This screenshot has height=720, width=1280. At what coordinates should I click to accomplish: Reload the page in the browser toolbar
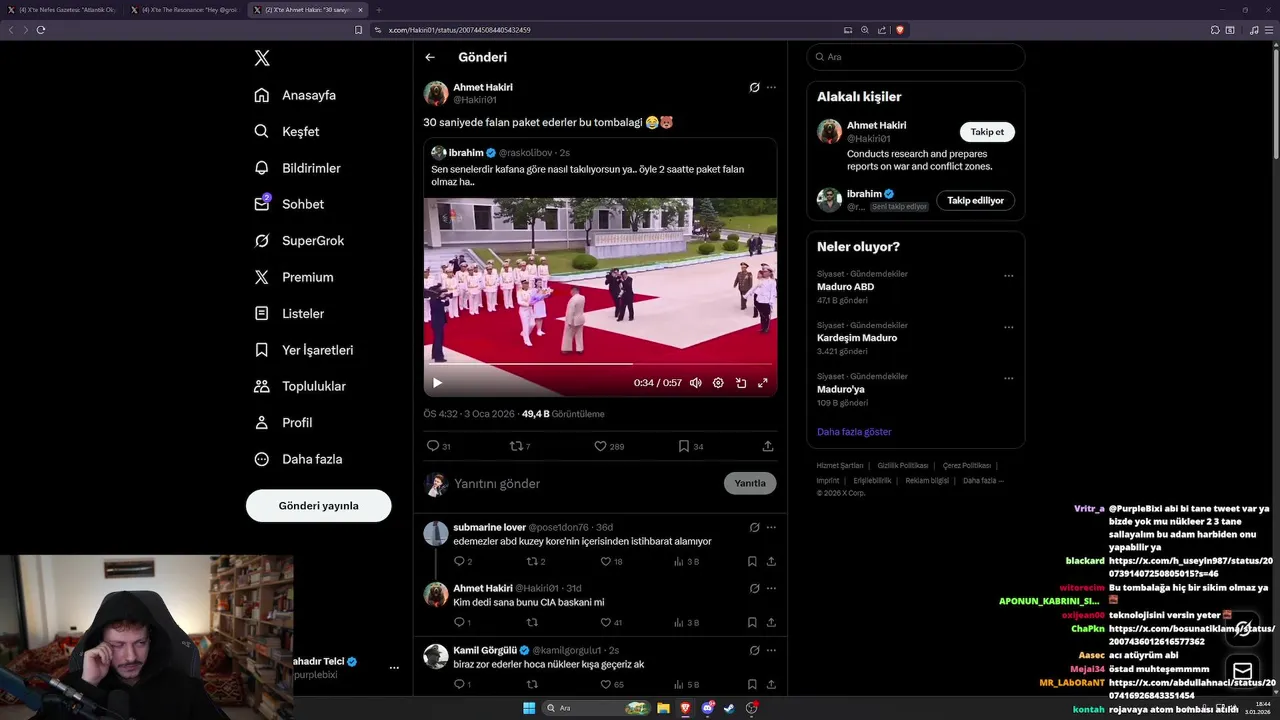pos(41,30)
